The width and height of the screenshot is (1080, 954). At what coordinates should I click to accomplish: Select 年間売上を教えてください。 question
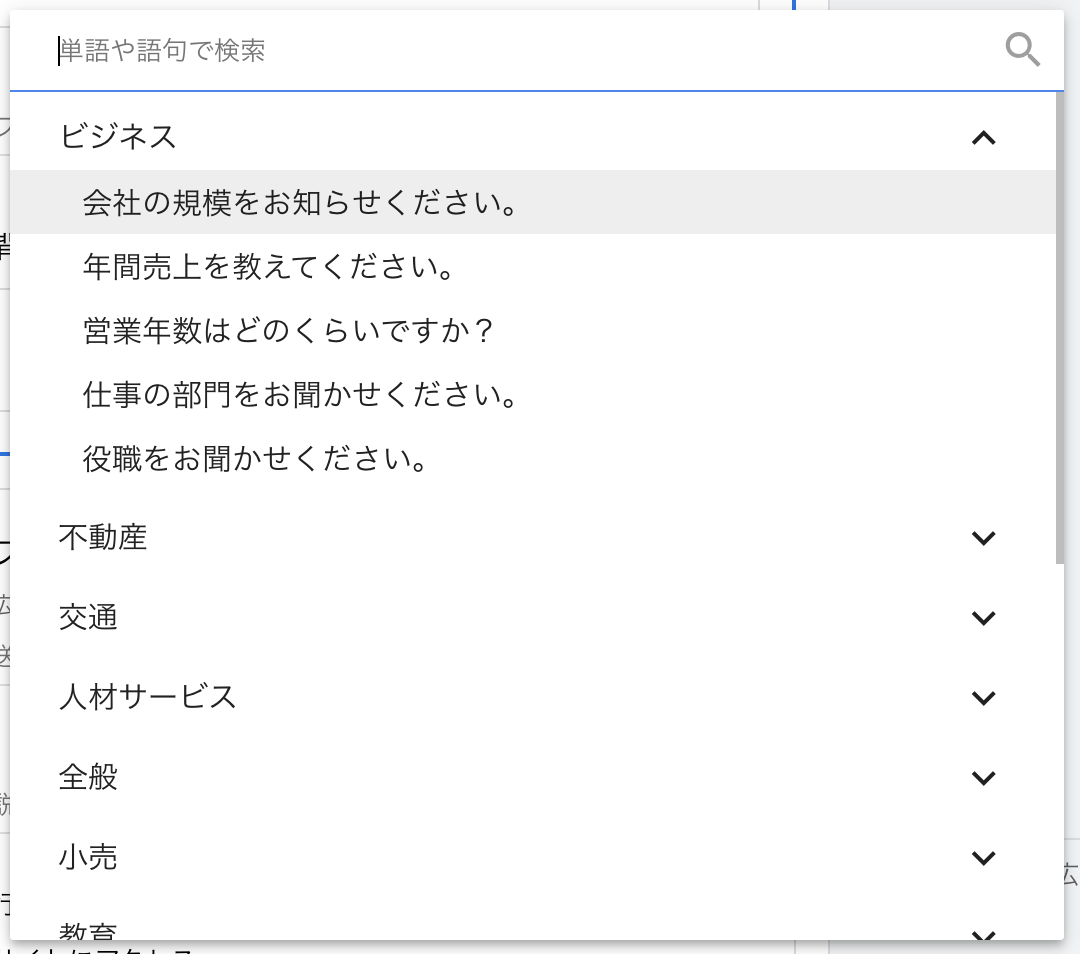(x=270, y=267)
